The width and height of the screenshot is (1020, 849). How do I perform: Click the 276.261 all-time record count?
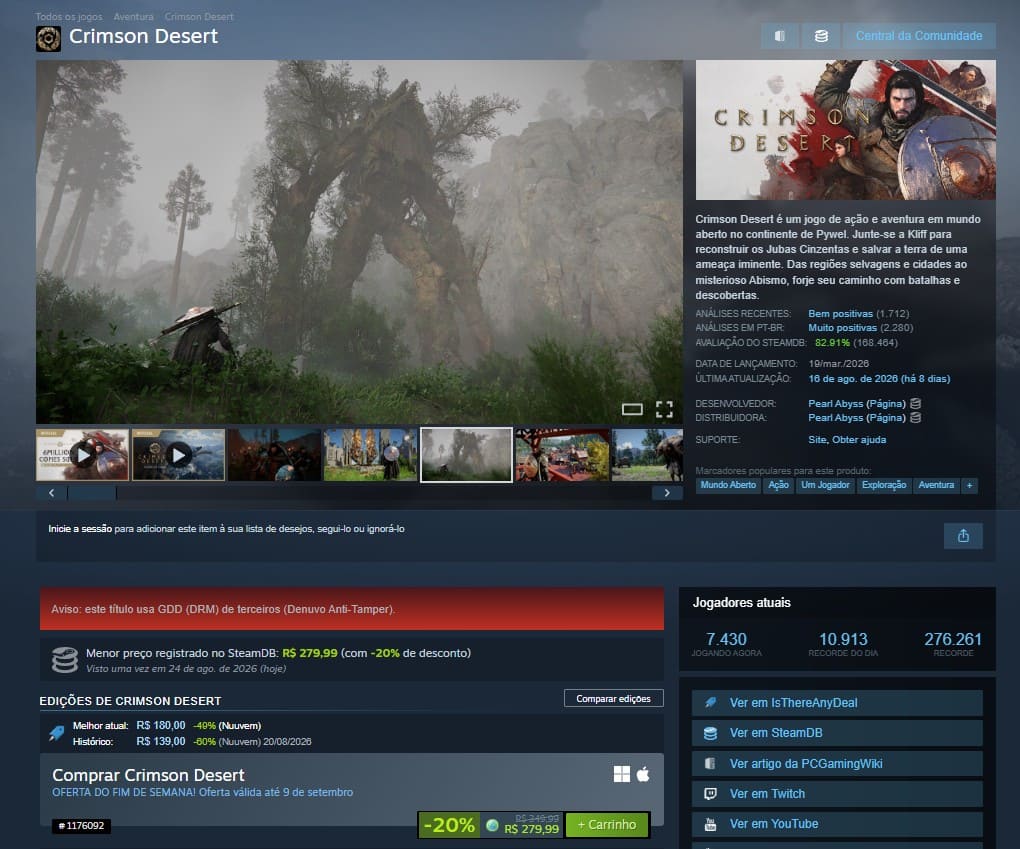pos(953,640)
